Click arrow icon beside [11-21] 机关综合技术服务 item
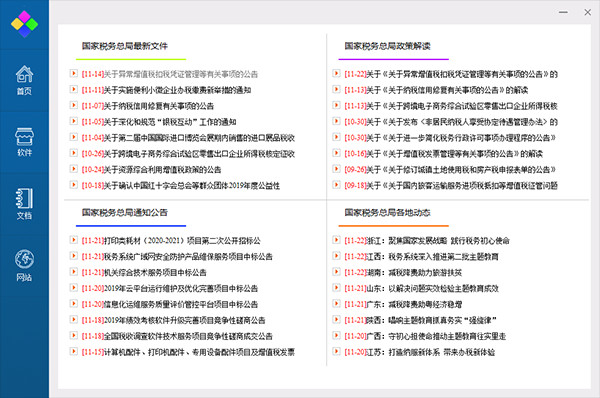This screenshot has width=600, height=398. tap(73, 272)
